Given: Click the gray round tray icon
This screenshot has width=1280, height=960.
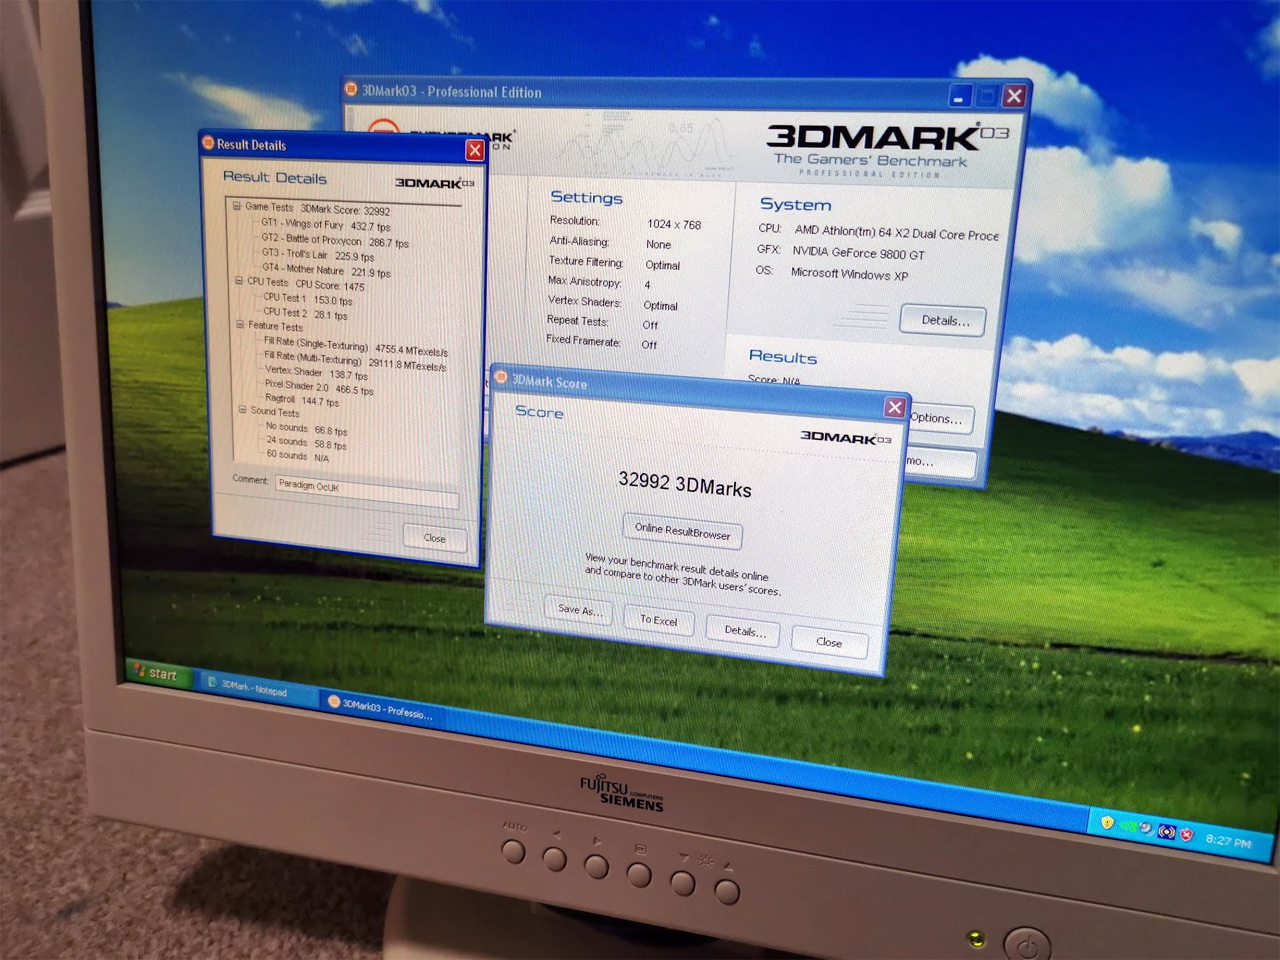Looking at the screenshot, I should click(1146, 828).
